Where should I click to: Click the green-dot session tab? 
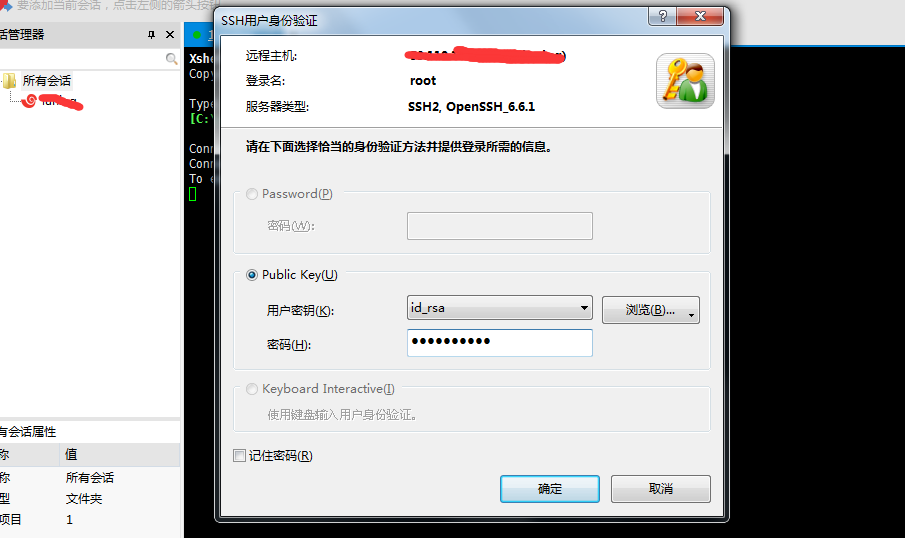199,35
